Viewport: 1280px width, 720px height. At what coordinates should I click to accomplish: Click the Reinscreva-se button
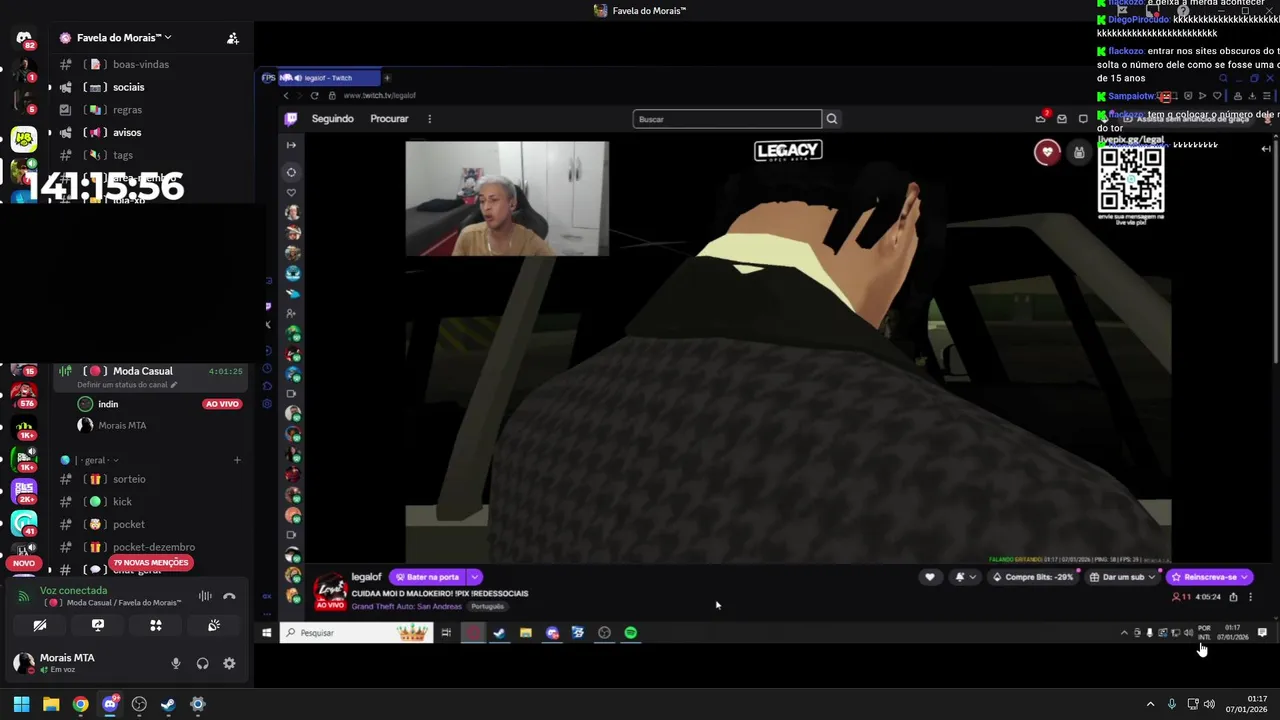pos(1209,577)
